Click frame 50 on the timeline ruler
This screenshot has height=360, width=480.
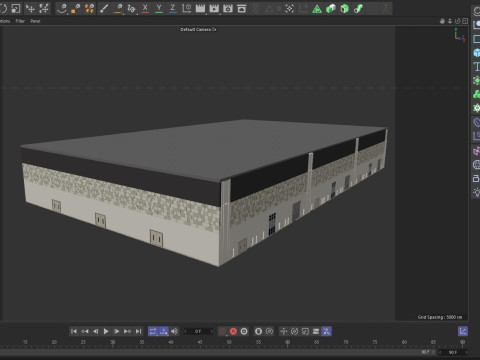(229, 342)
